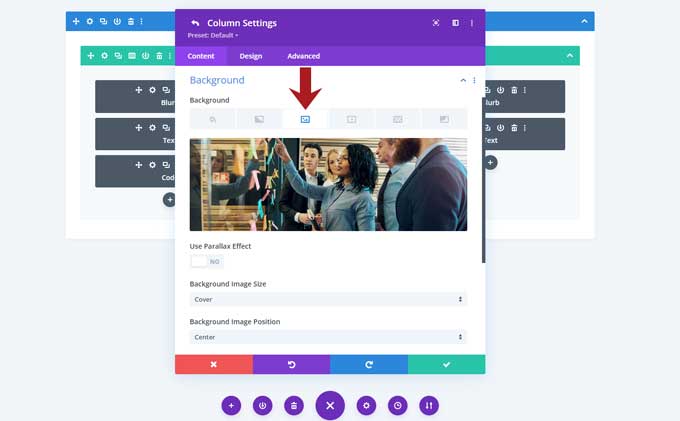Switch to the Advanced tab
Viewport: 680px width, 421px height.
(303, 56)
